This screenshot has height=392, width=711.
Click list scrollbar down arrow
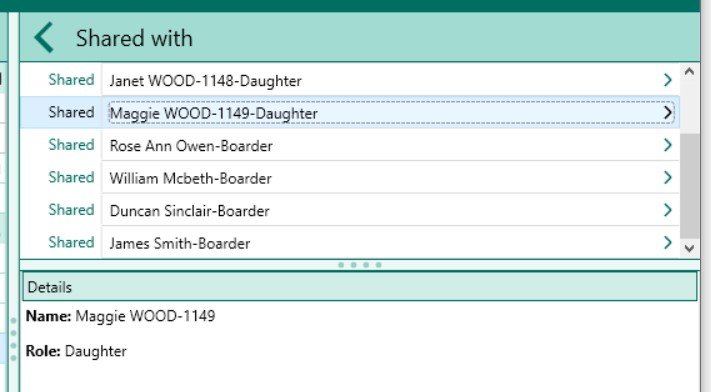pos(689,248)
